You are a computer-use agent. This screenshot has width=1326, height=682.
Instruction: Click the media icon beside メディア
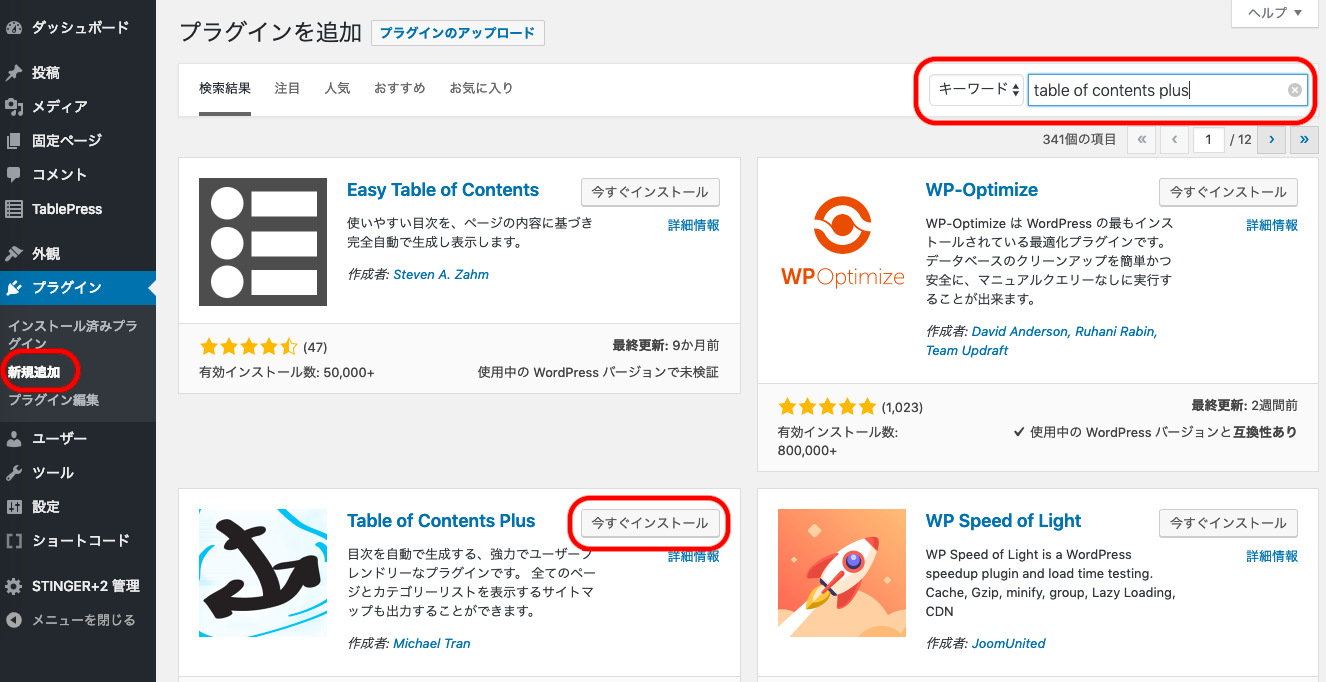click(14, 106)
